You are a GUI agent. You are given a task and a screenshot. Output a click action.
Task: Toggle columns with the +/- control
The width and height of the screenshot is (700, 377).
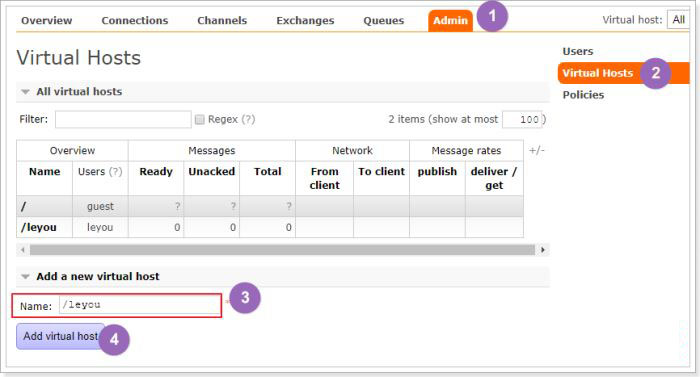[x=537, y=151]
